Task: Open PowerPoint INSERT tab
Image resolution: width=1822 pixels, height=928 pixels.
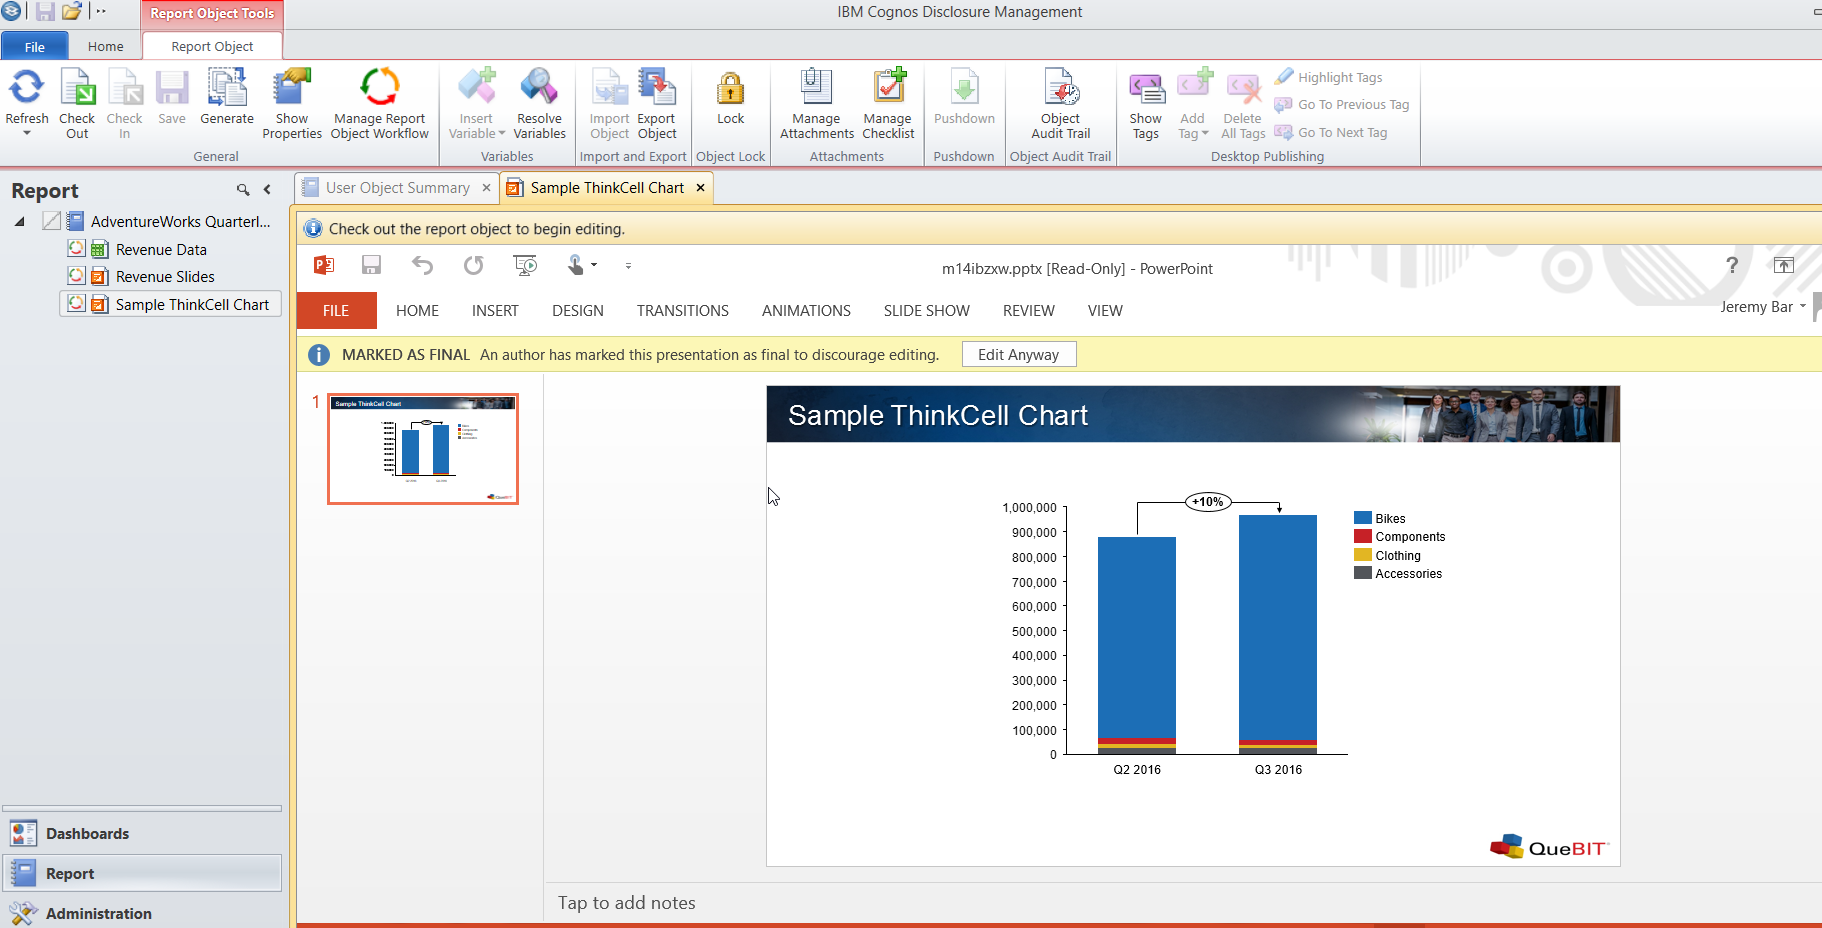Action: pos(495,311)
